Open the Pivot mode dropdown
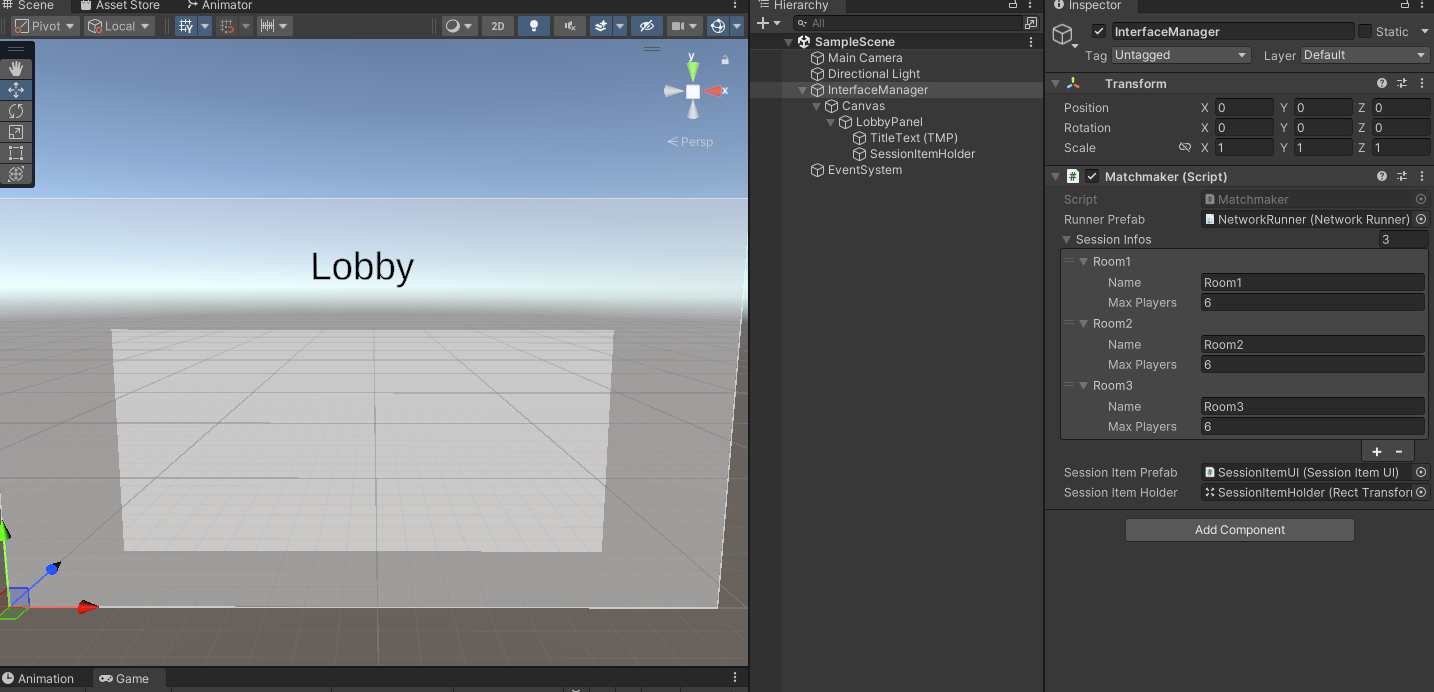1434x692 pixels. pos(44,26)
